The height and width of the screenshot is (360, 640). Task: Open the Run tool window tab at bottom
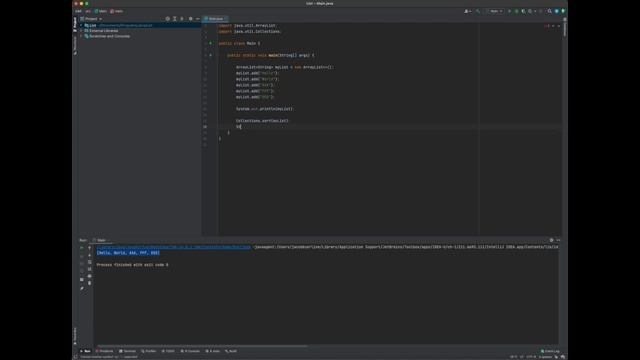(86, 351)
